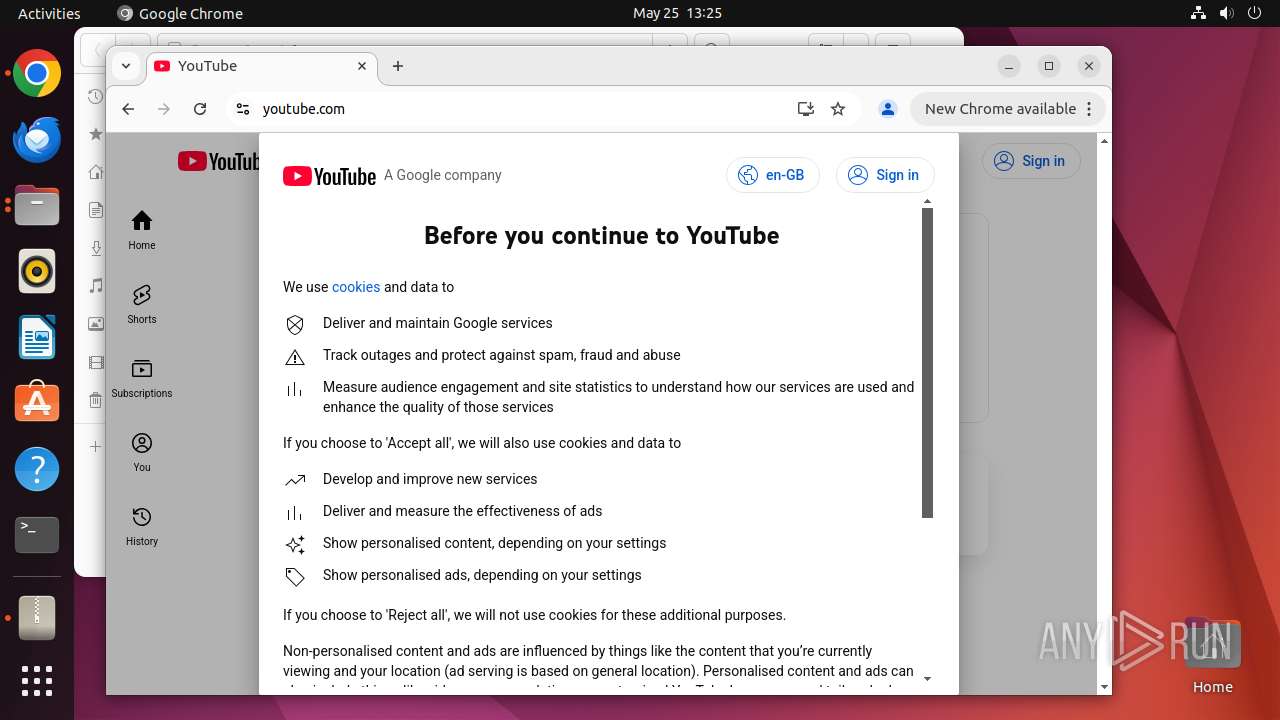Screen dimensions: 1280x720
Task: Click the dialog scrollbar up arrow
Action: pyautogui.click(x=927, y=202)
